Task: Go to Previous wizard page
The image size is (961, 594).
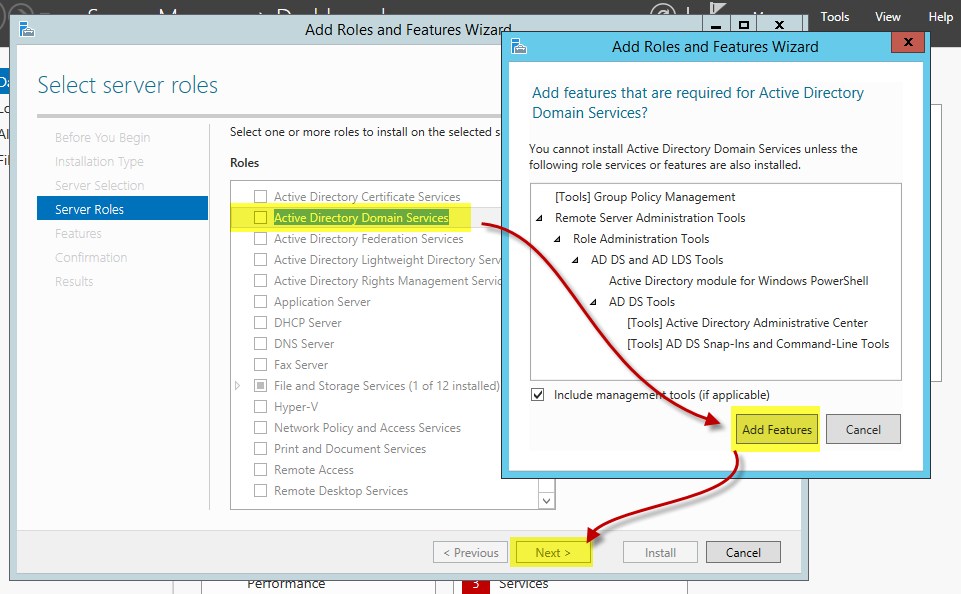Action: click(470, 552)
